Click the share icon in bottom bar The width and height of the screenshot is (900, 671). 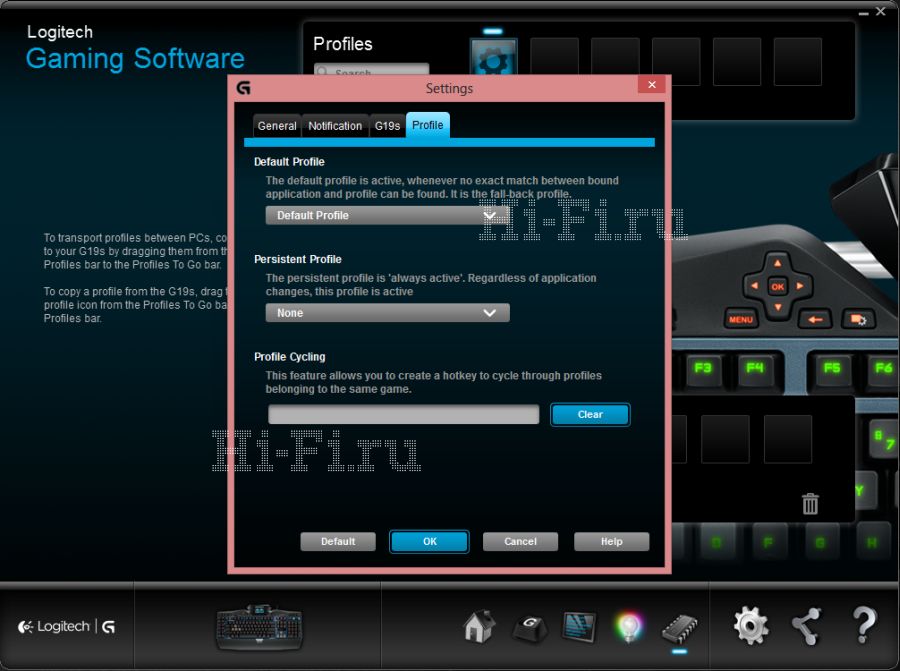tap(806, 626)
